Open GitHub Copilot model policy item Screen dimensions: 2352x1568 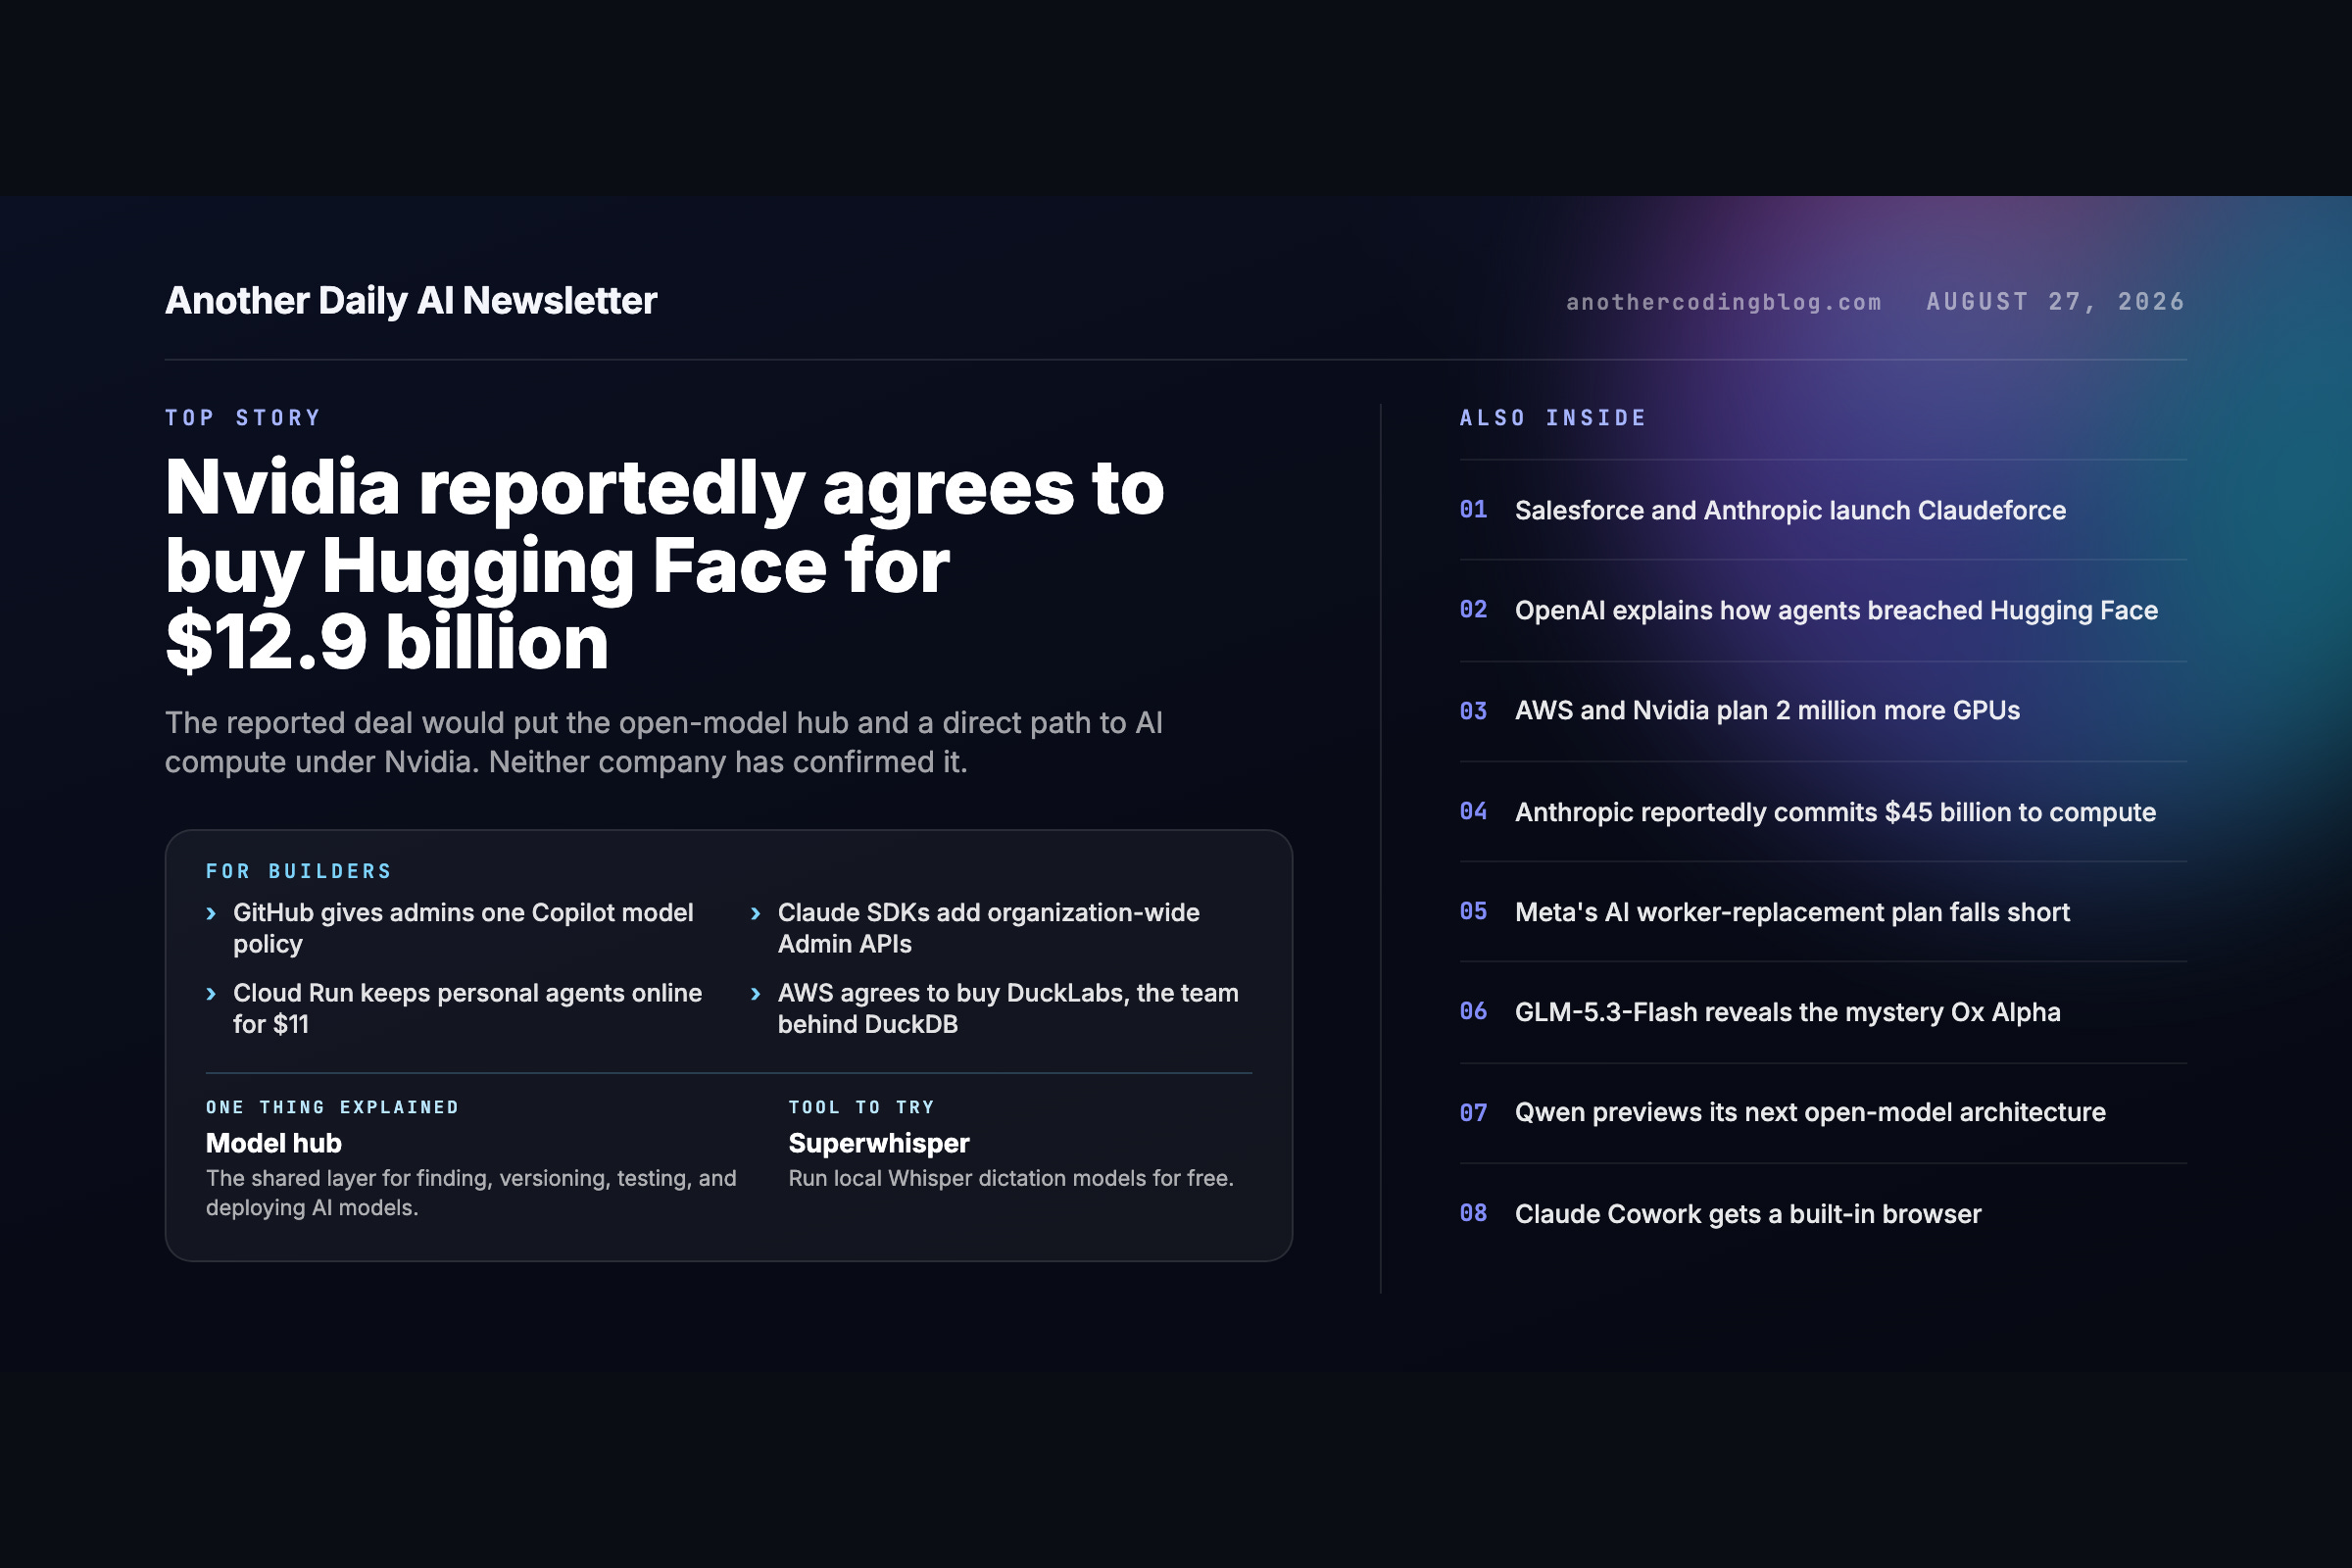point(463,928)
